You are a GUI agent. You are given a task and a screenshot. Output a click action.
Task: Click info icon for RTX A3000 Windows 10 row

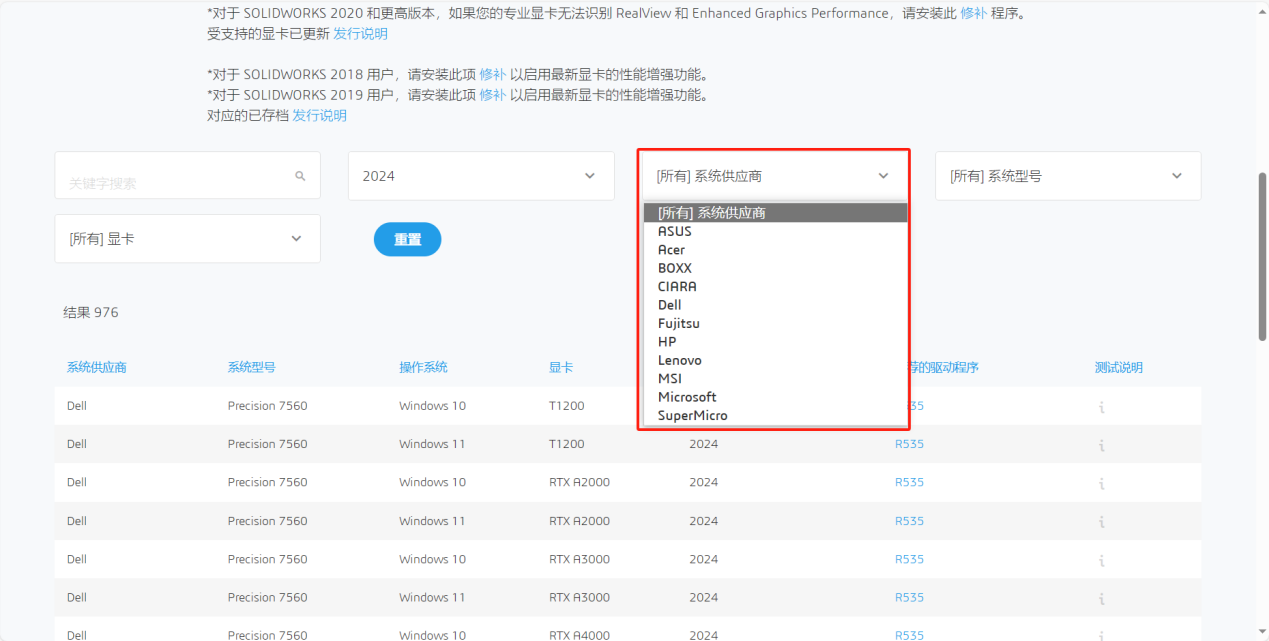click(x=1101, y=558)
